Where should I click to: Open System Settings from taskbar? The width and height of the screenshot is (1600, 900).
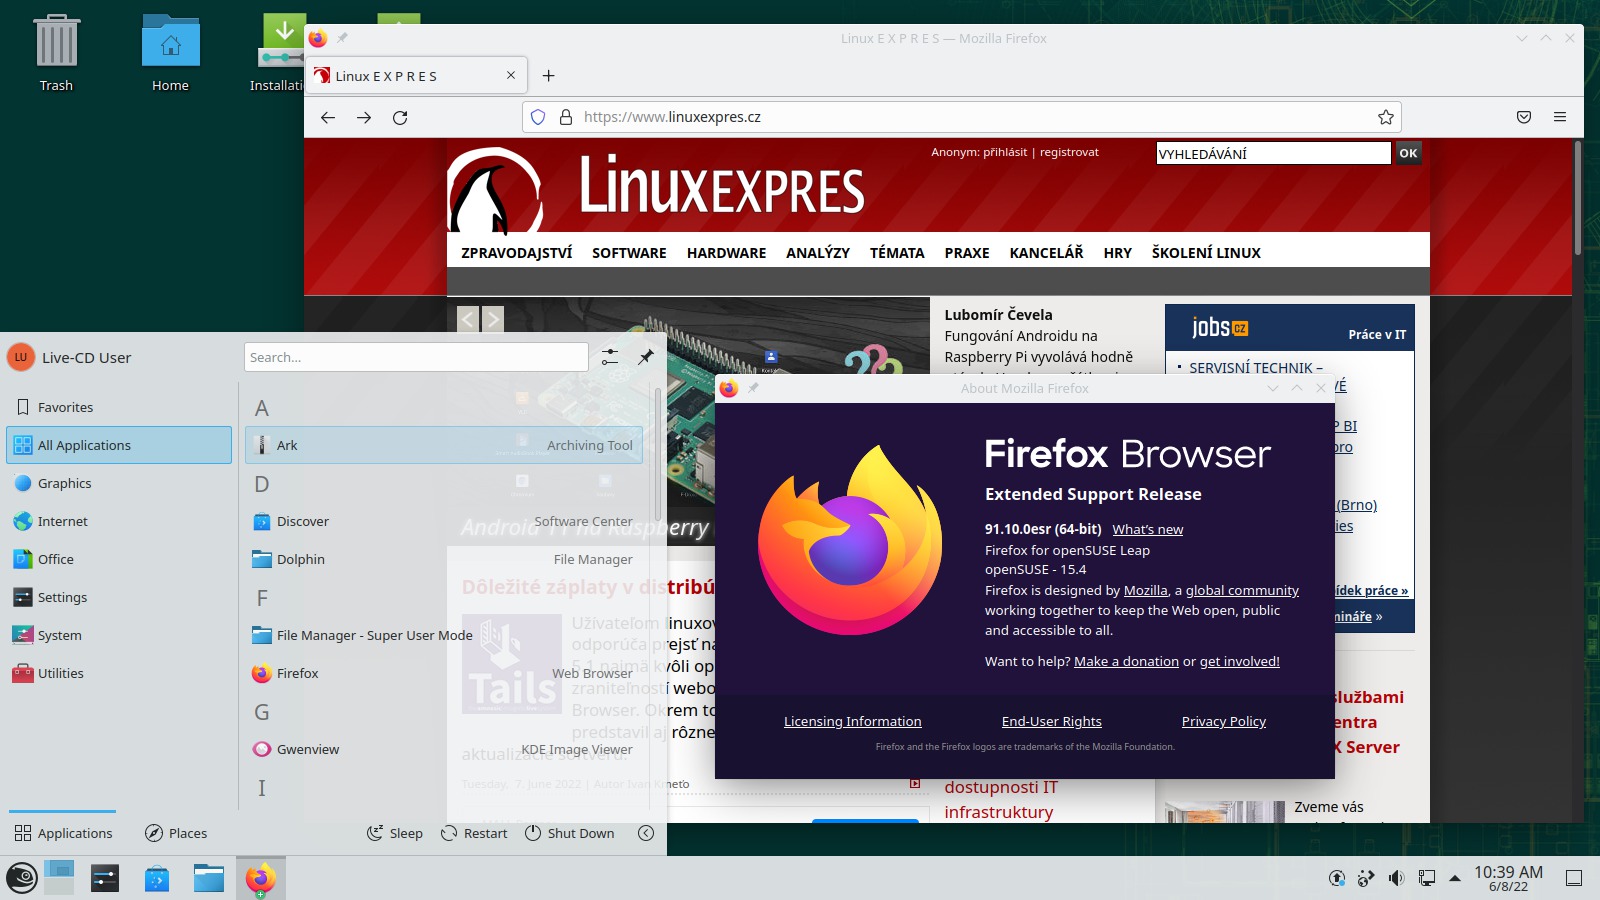[105, 878]
